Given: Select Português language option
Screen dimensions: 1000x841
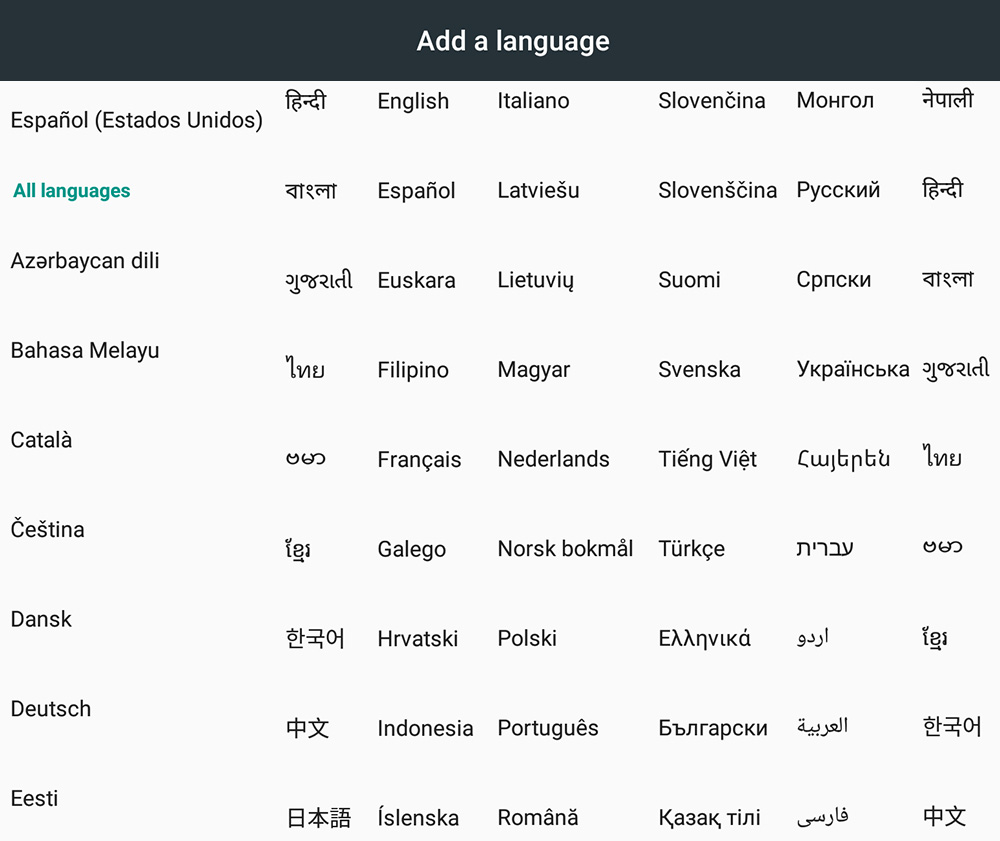Looking at the screenshot, I should pos(548,728).
